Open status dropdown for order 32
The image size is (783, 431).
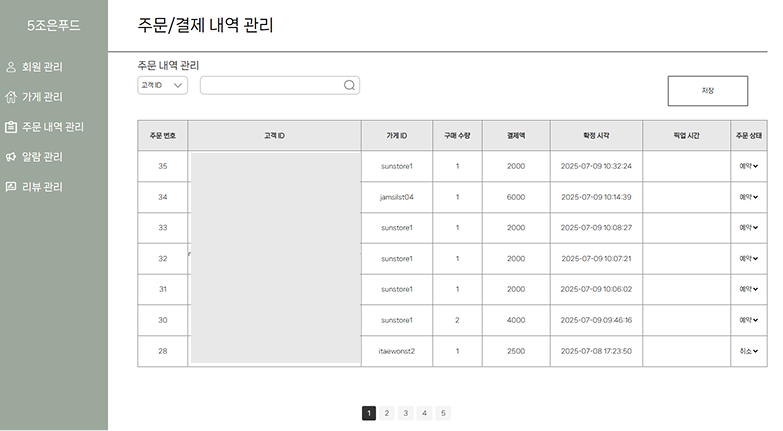(x=749, y=259)
